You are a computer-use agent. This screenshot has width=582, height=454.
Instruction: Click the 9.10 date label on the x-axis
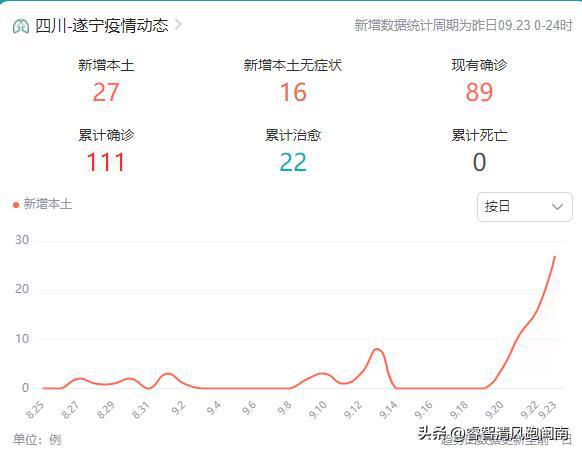(318, 410)
